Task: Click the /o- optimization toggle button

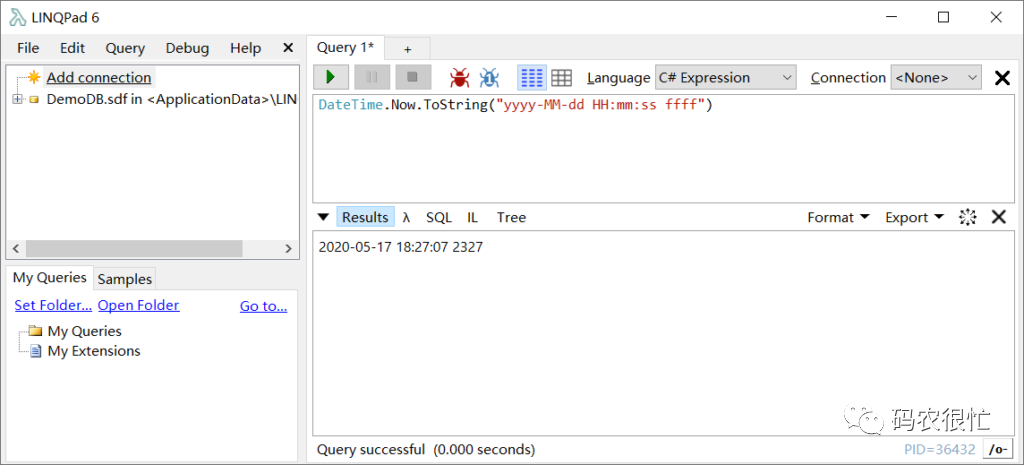Action: 998,449
